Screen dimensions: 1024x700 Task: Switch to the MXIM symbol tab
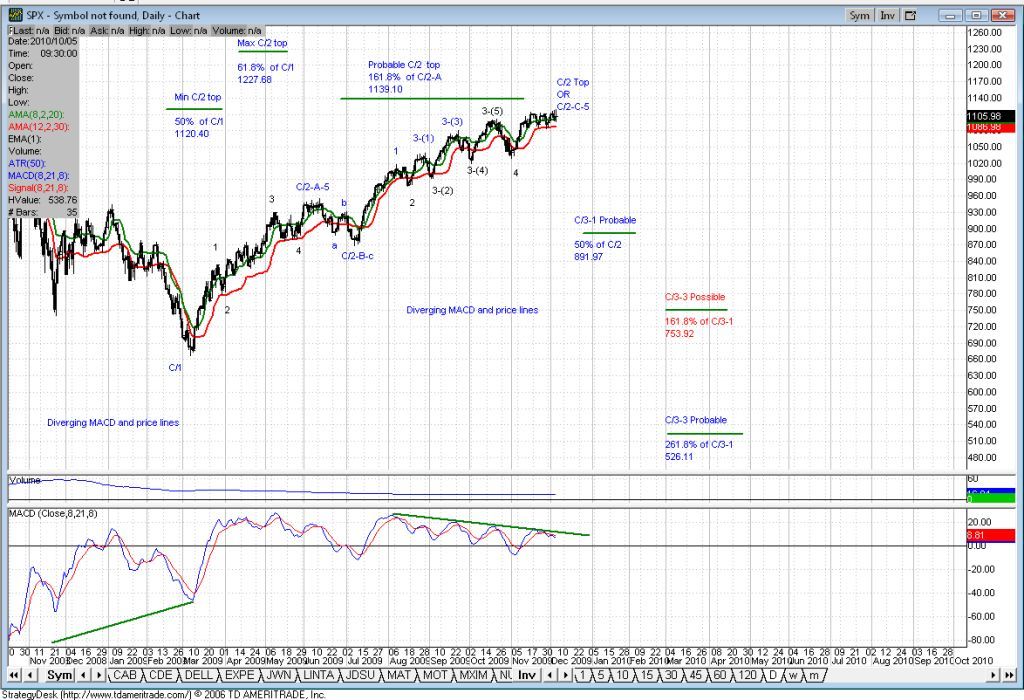tap(474, 675)
